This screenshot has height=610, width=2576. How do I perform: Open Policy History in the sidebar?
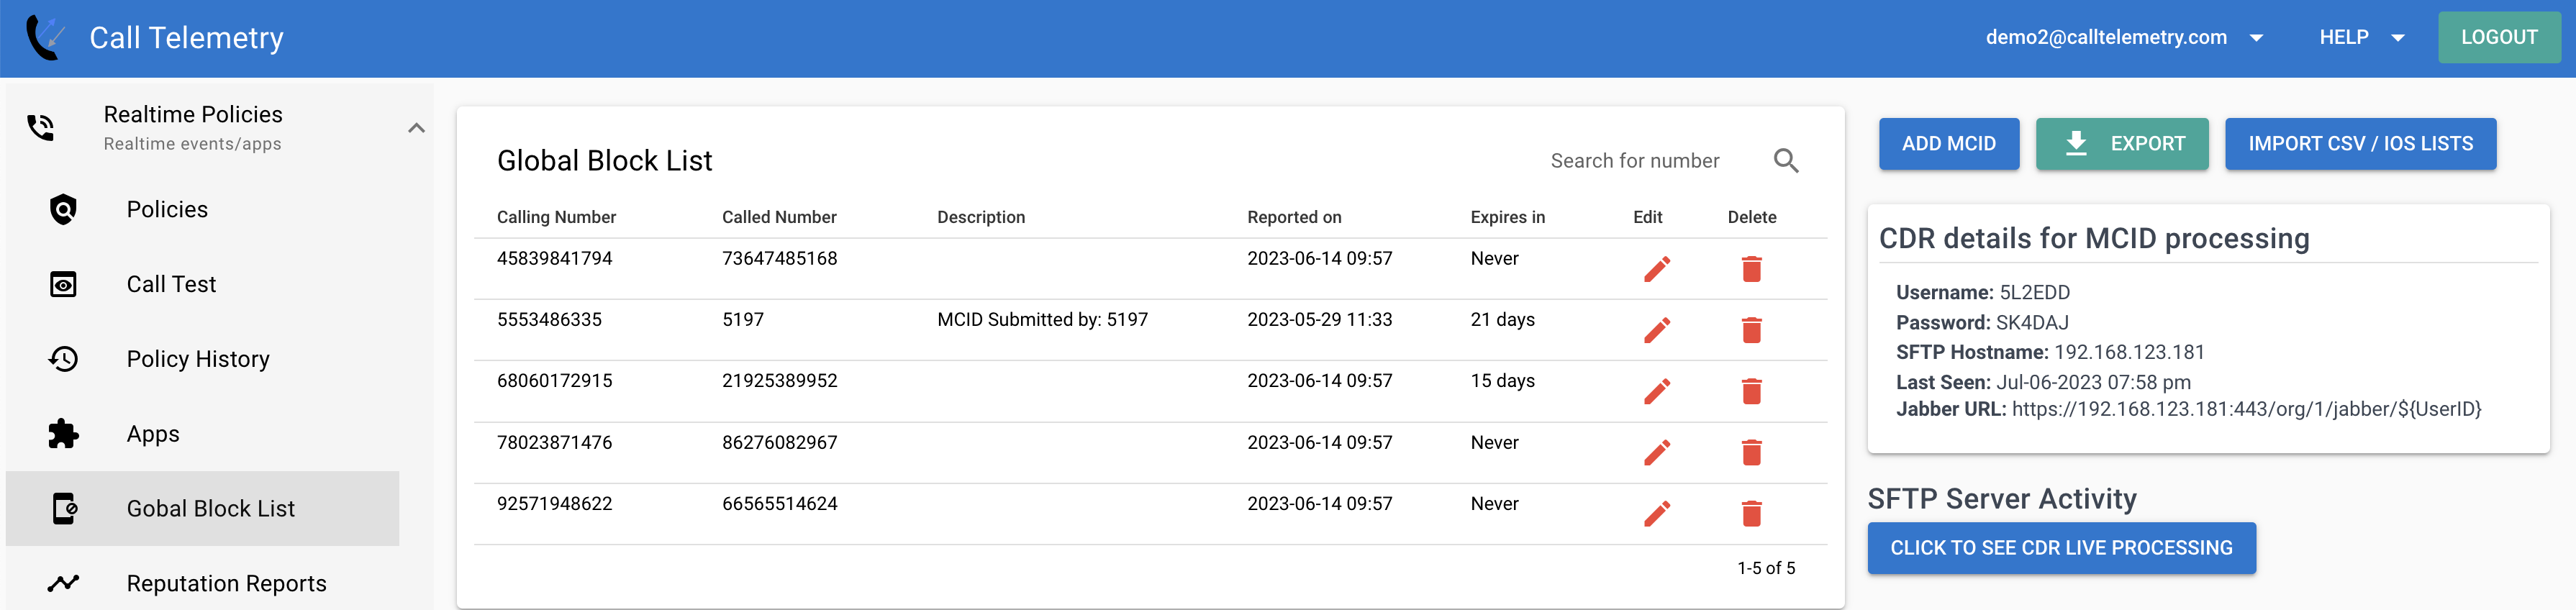pyautogui.click(x=203, y=359)
